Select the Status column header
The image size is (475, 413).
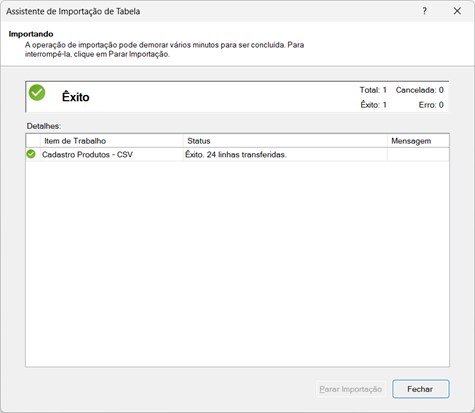click(285, 141)
